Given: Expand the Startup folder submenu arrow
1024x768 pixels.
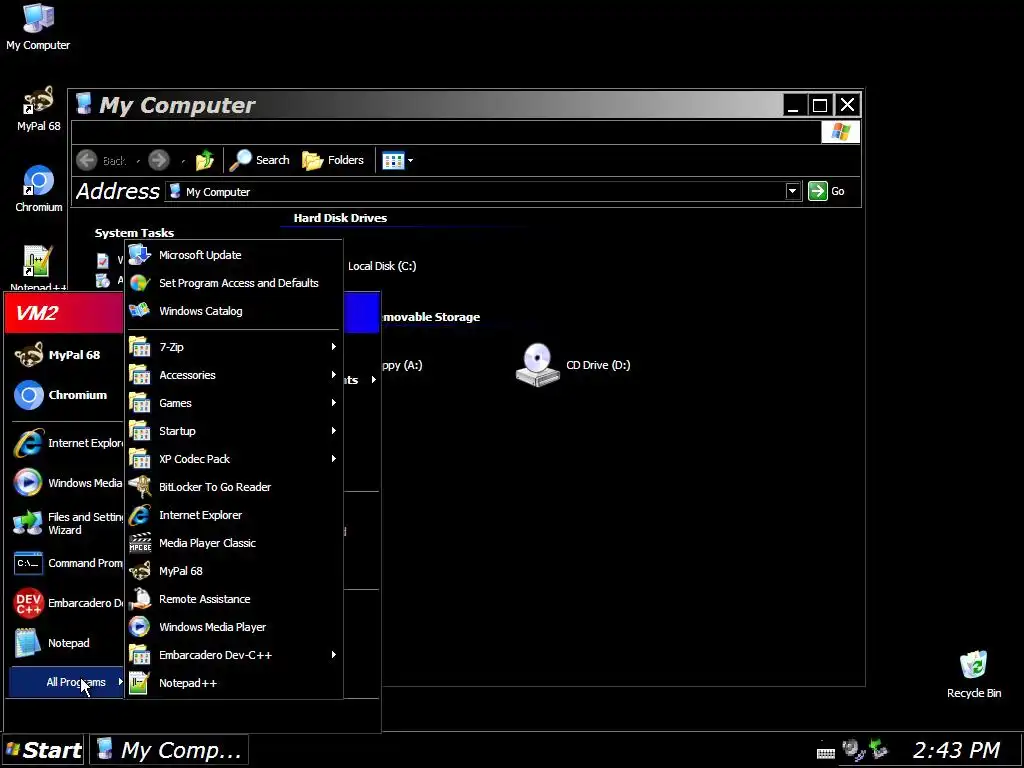Looking at the screenshot, I should (x=334, y=431).
